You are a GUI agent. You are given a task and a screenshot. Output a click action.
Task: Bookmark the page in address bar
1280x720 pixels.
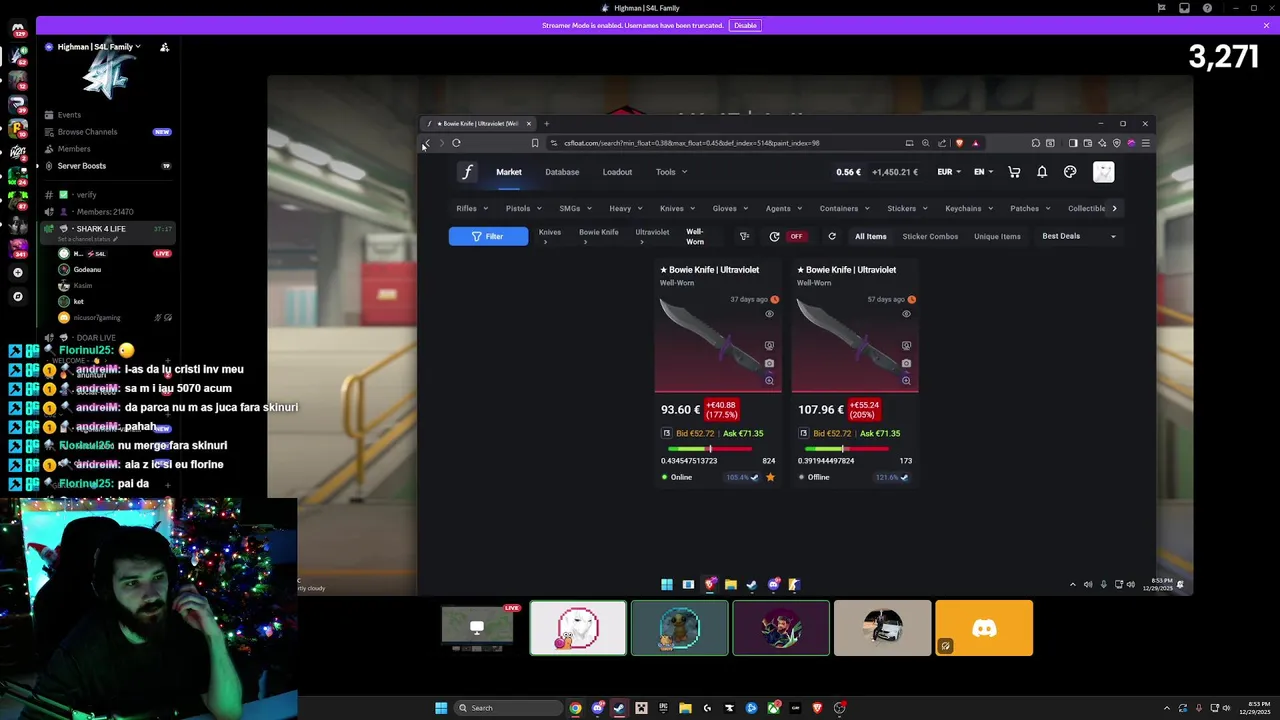(x=535, y=143)
